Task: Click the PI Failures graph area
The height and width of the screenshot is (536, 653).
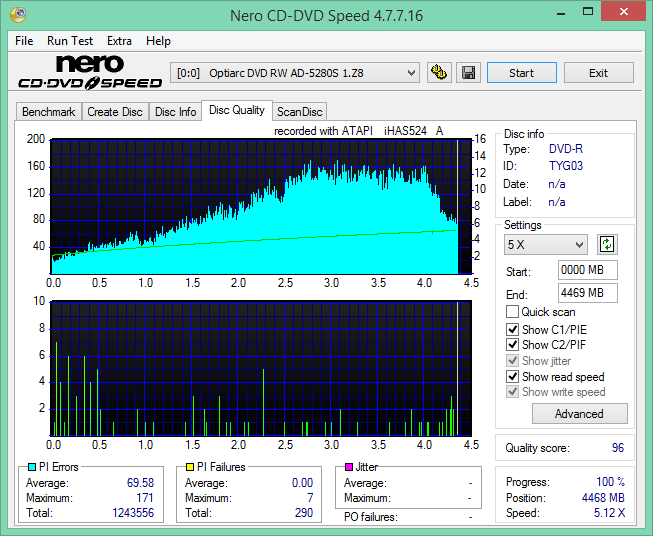Action: point(261,368)
